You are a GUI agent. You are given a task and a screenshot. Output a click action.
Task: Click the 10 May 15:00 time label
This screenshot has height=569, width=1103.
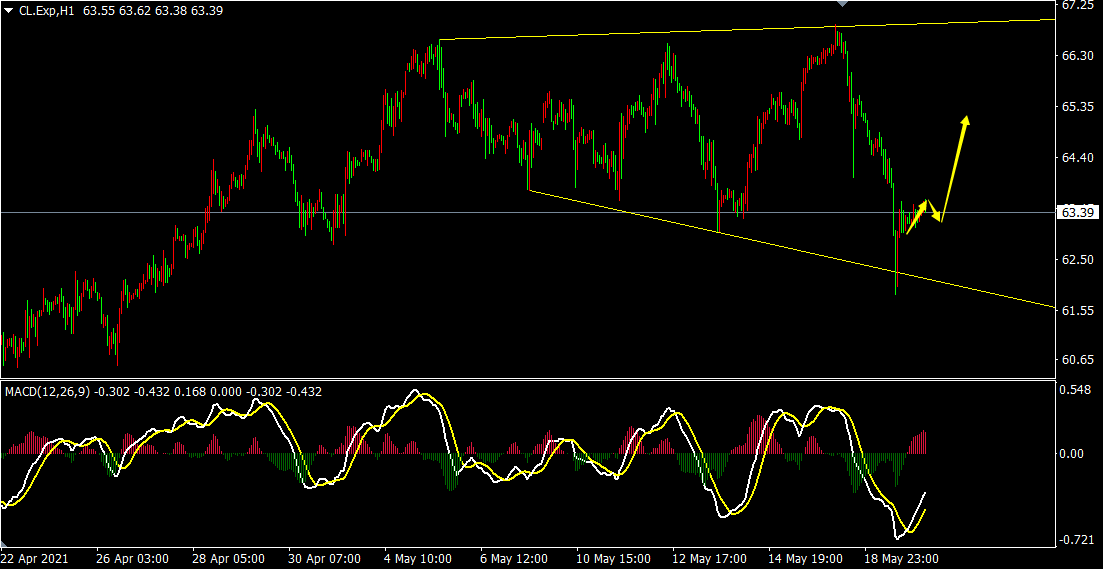[x=613, y=558]
